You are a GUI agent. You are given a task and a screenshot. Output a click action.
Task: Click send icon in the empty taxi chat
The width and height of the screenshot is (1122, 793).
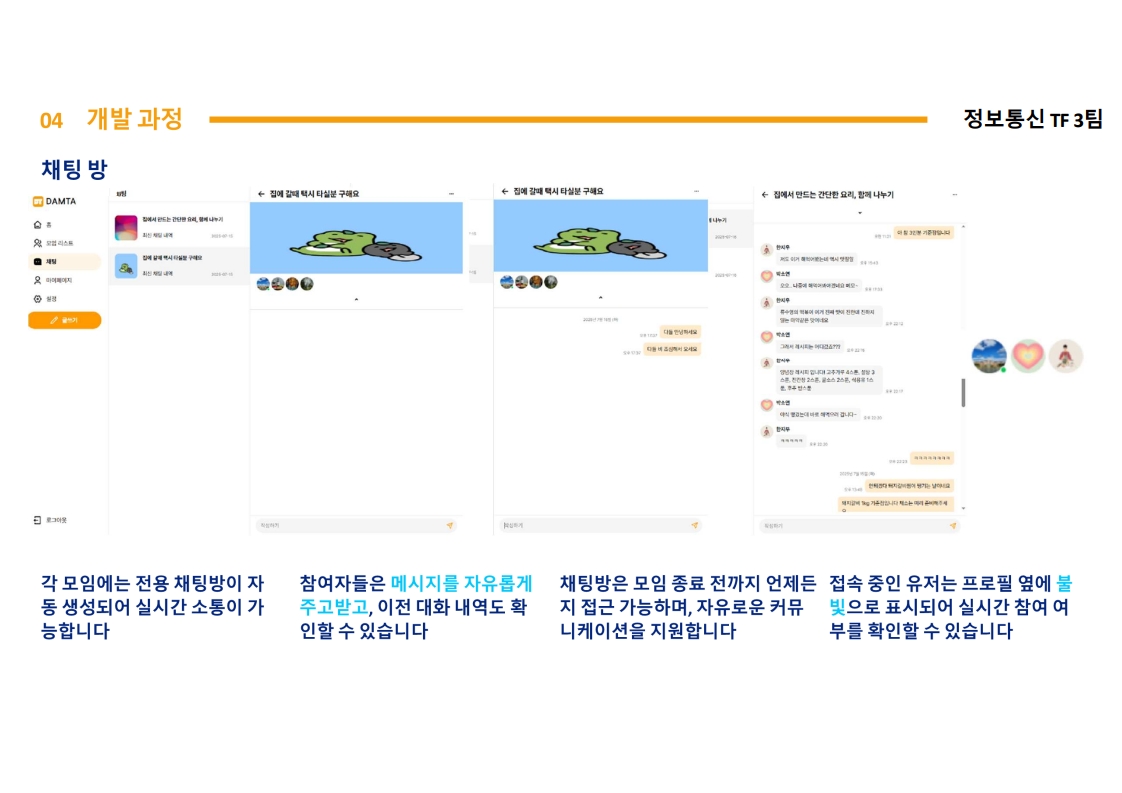[450, 525]
